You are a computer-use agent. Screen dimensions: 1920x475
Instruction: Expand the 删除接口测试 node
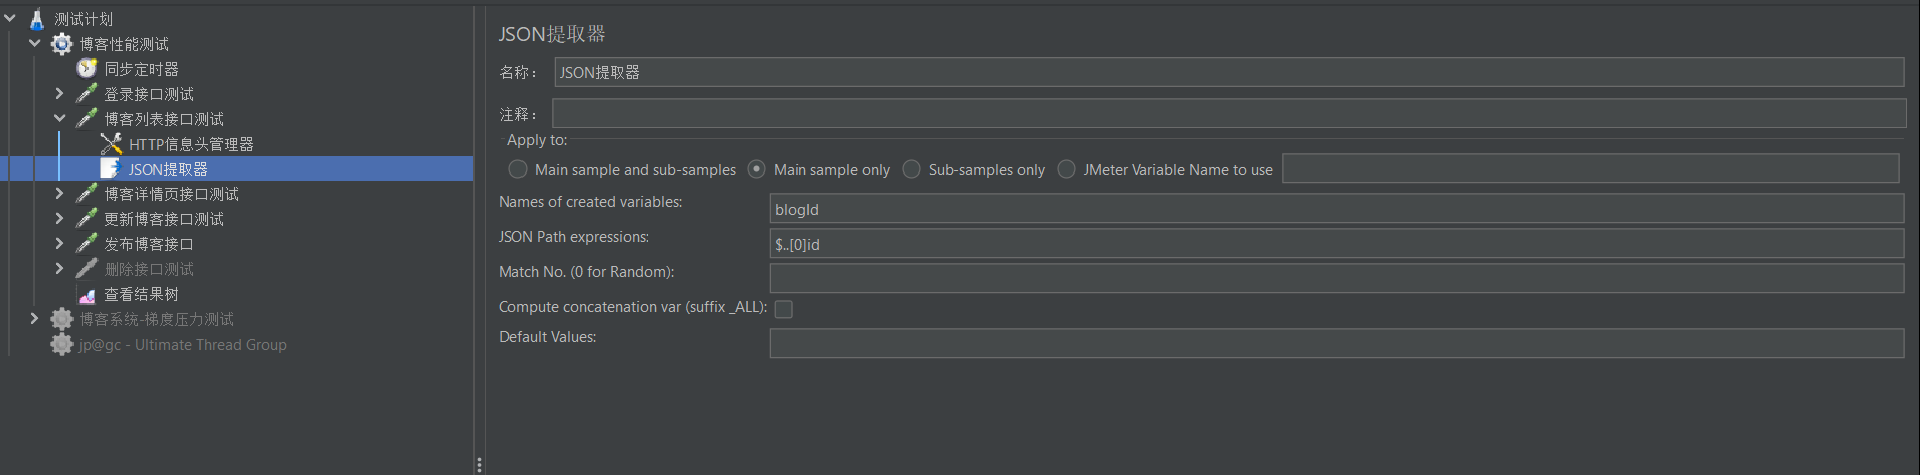pyautogui.click(x=59, y=268)
